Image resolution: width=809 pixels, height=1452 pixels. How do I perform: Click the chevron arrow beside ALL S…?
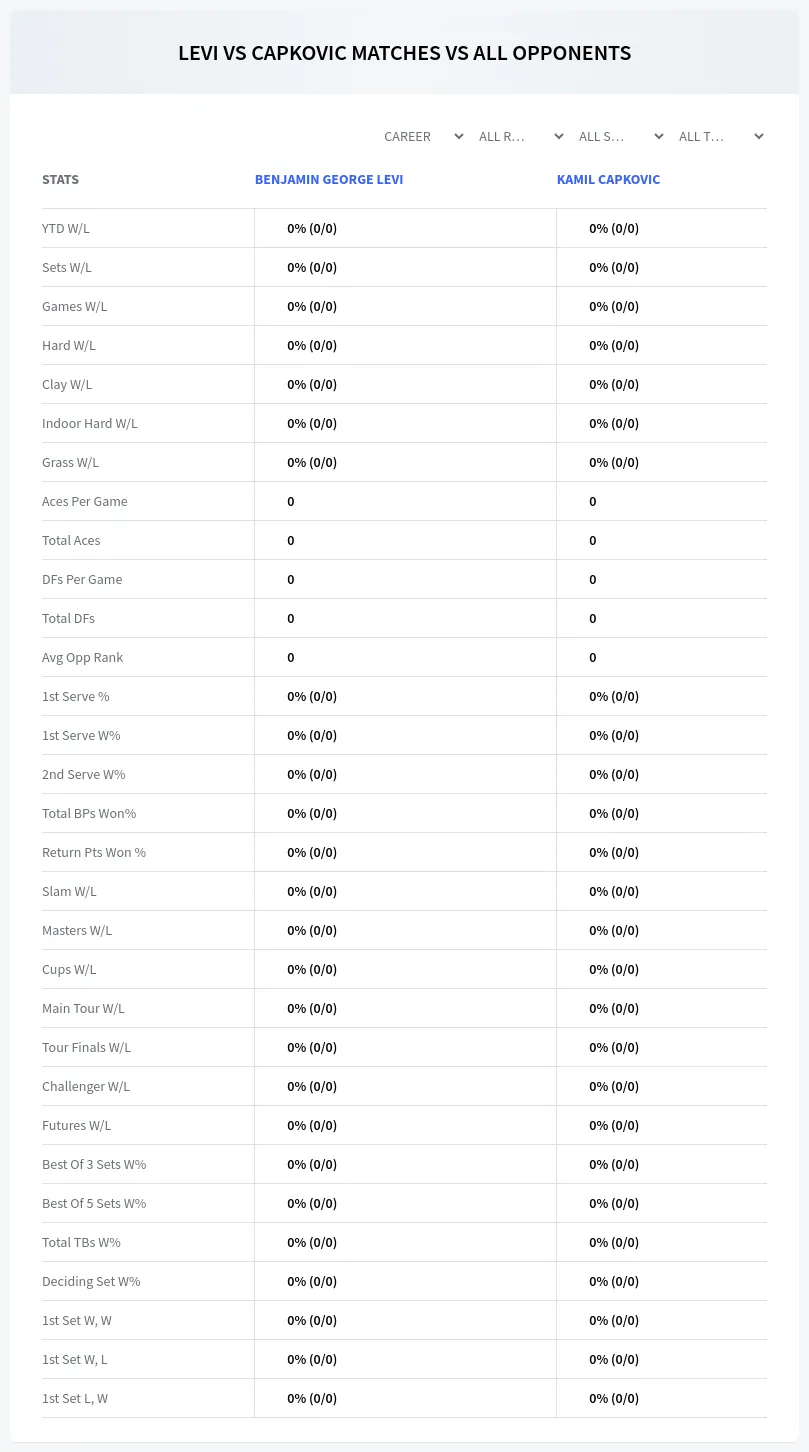659,136
